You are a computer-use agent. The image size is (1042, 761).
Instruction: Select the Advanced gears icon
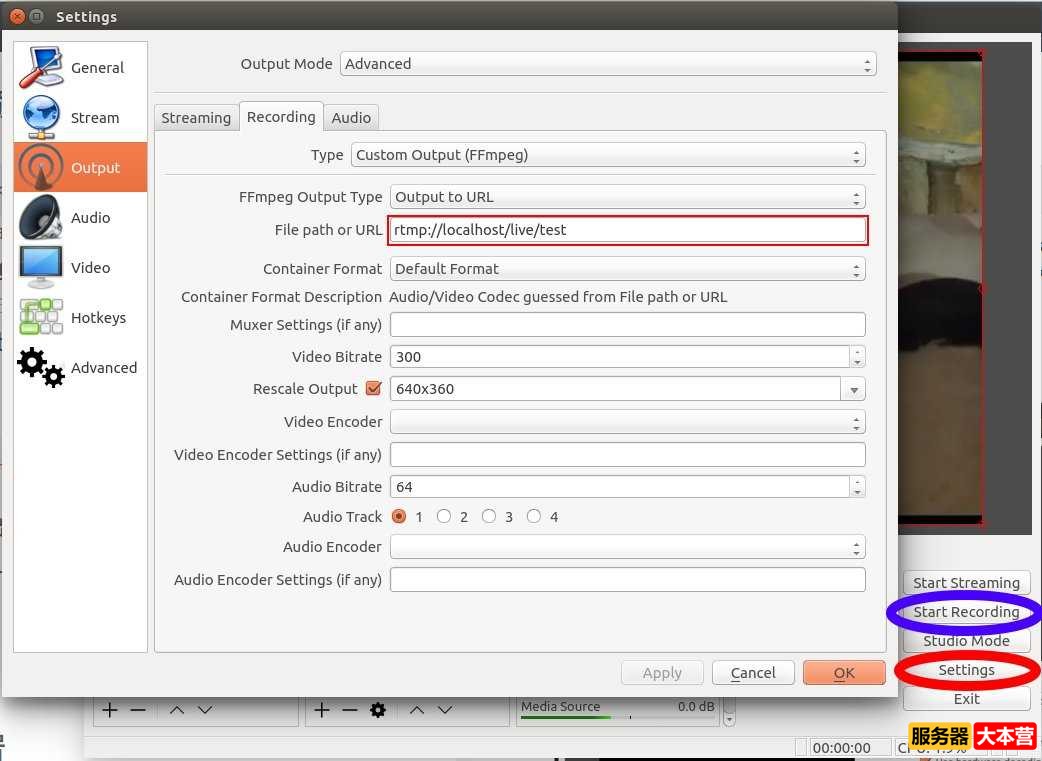(41, 368)
